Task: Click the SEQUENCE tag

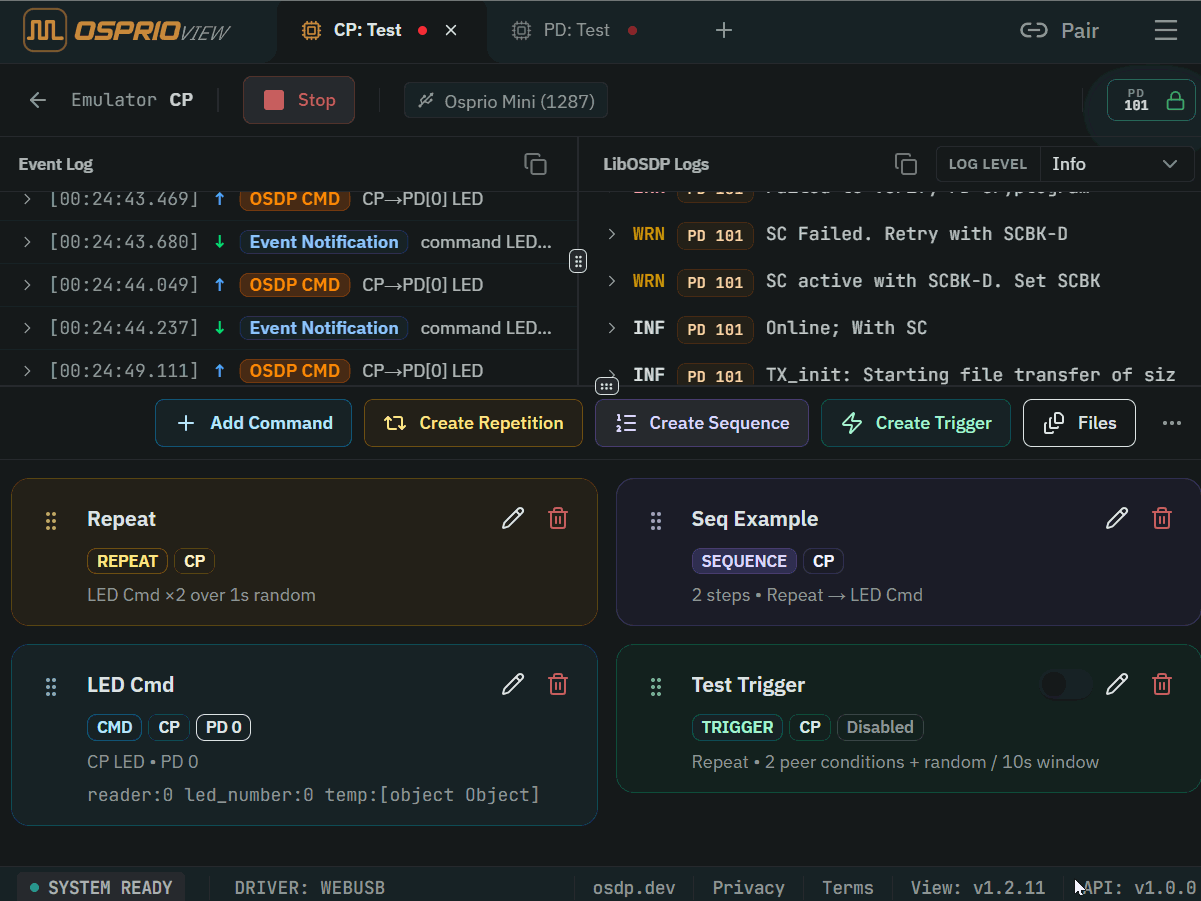Action: click(x=744, y=561)
